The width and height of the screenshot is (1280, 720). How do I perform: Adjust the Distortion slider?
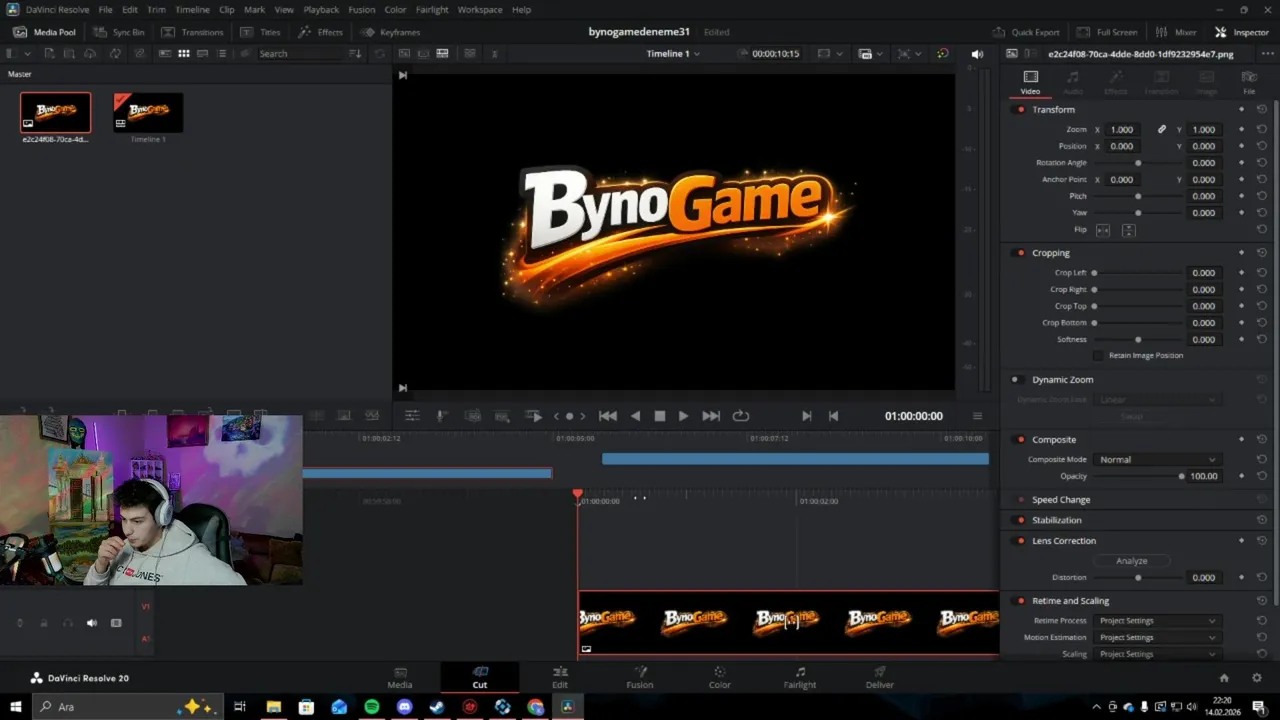pyautogui.click(x=1137, y=577)
